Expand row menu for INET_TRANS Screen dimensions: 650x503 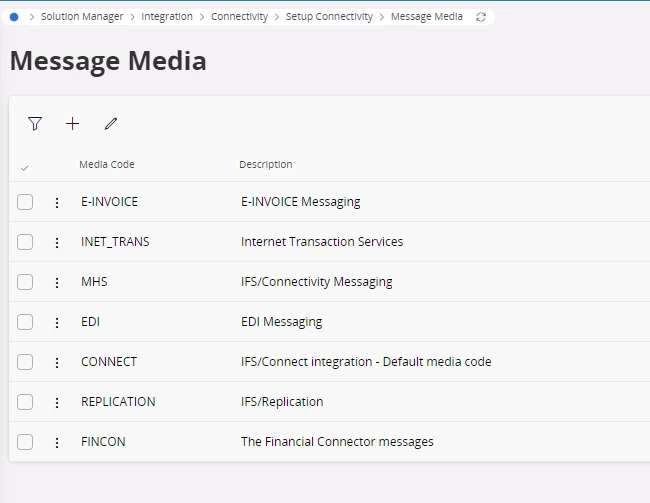pyautogui.click(x=57, y=243)
